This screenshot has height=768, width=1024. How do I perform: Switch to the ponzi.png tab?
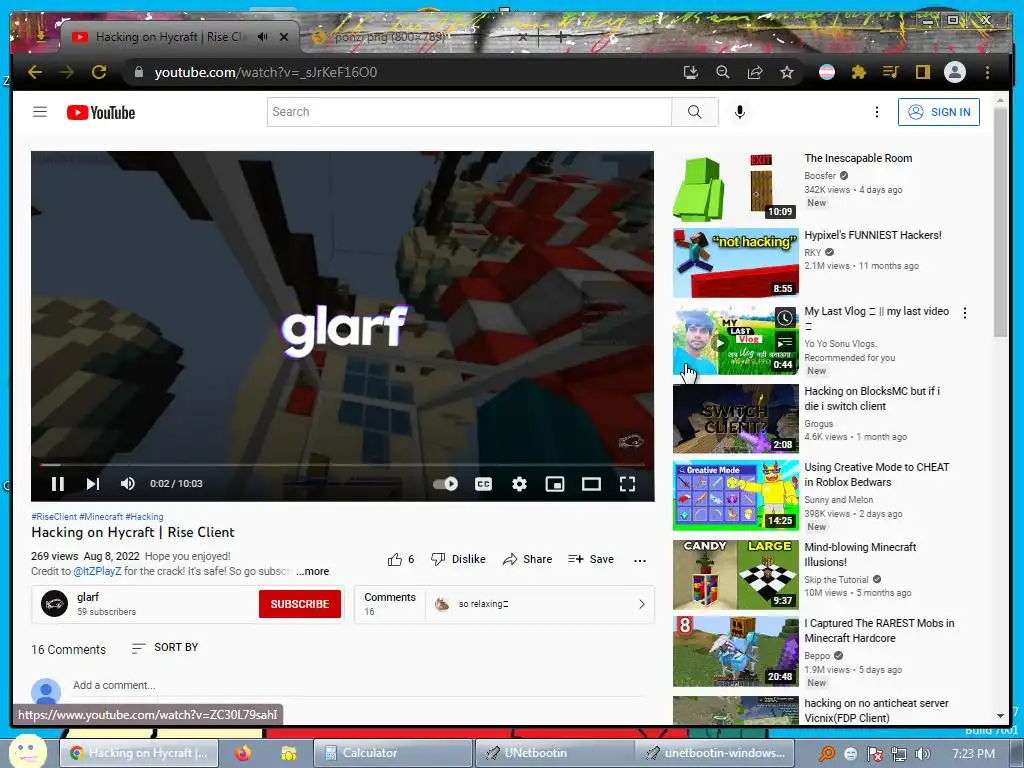pos(391,37)
